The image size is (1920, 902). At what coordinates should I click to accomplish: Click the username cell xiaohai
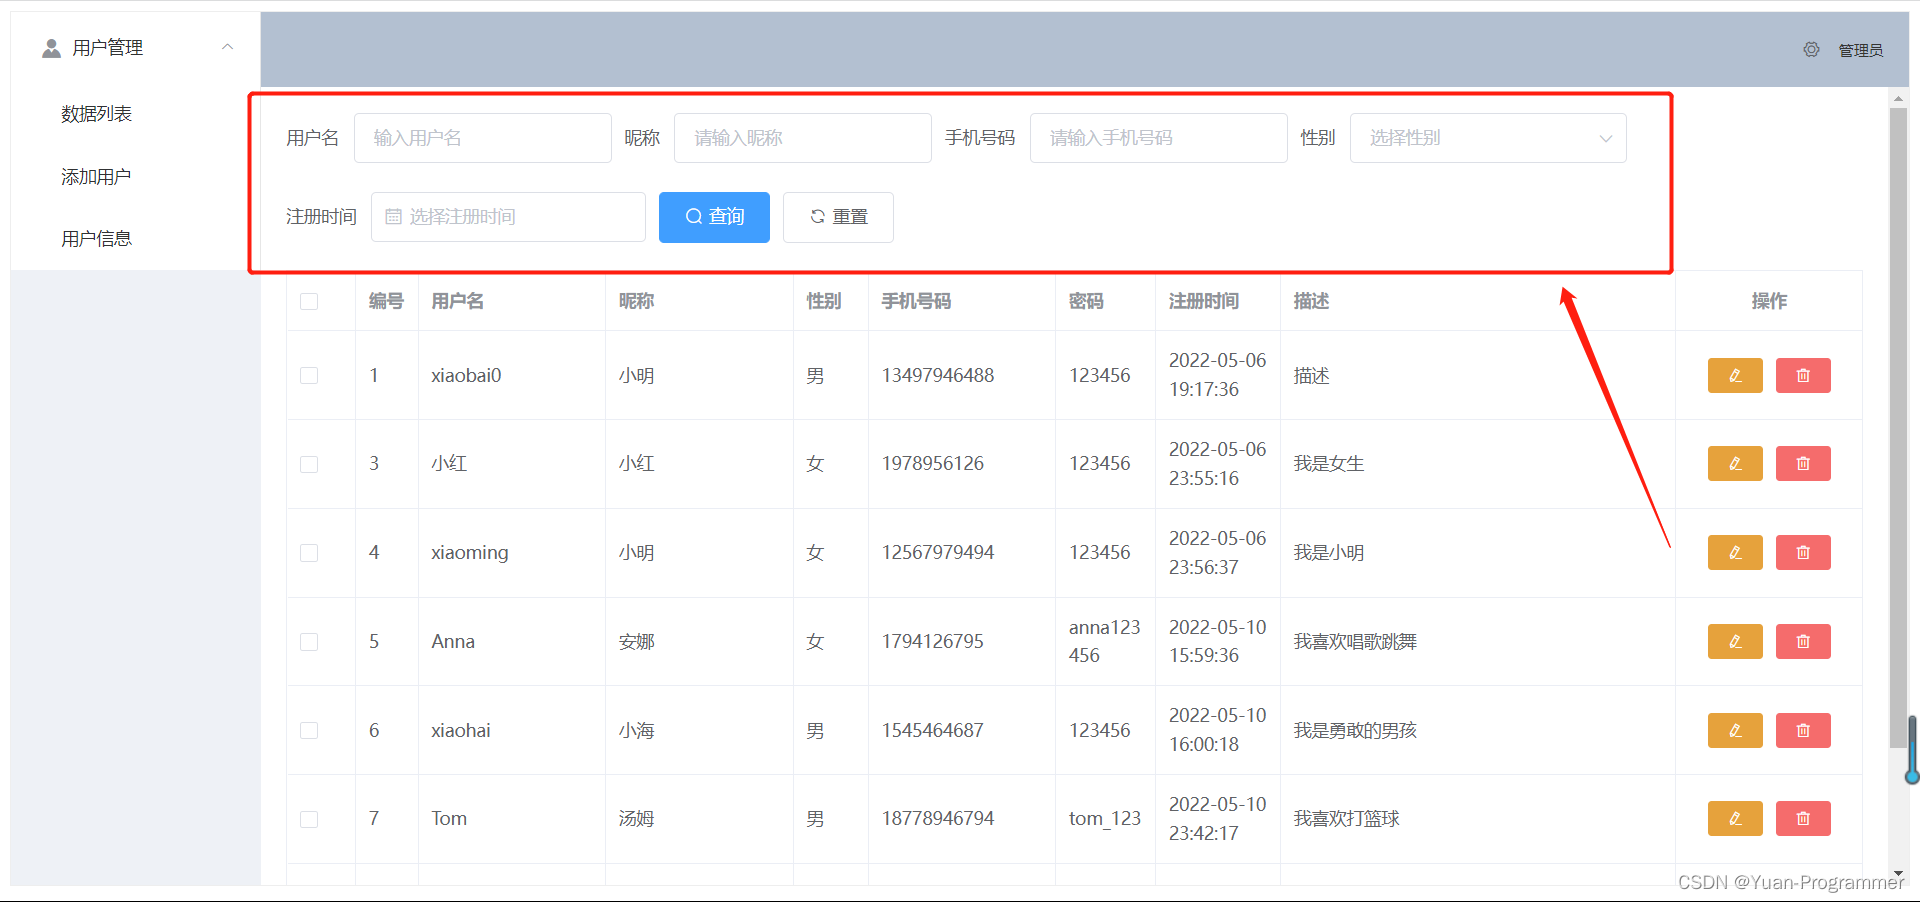coord(461,731)
